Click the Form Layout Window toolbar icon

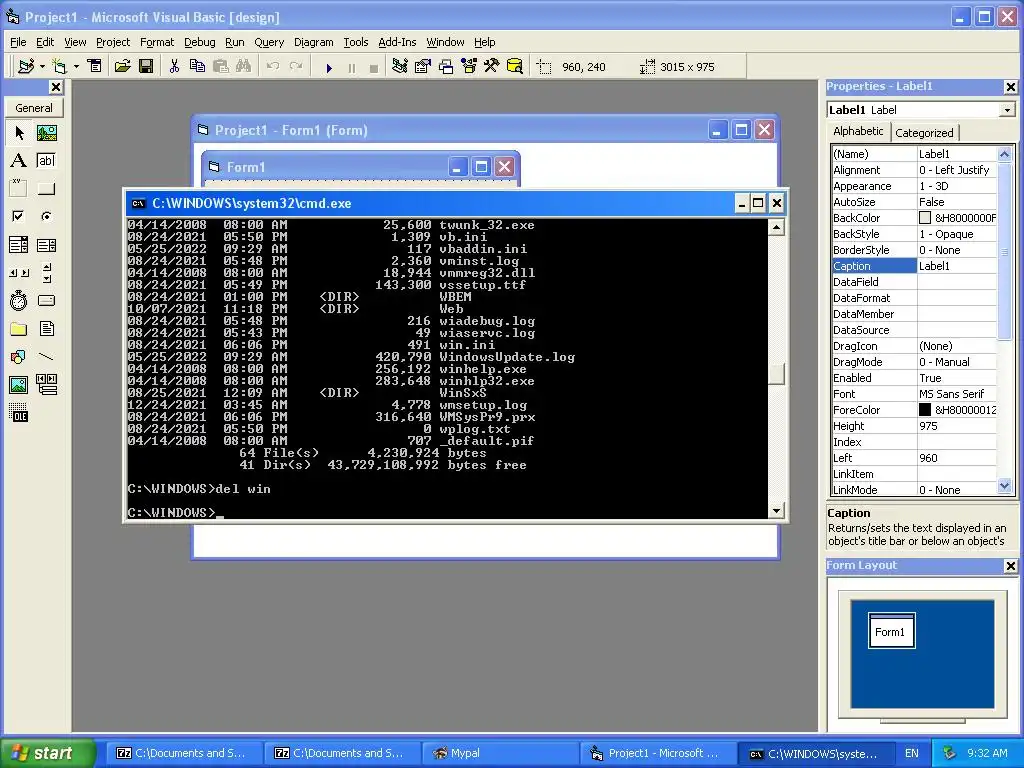tap(446, 67)
